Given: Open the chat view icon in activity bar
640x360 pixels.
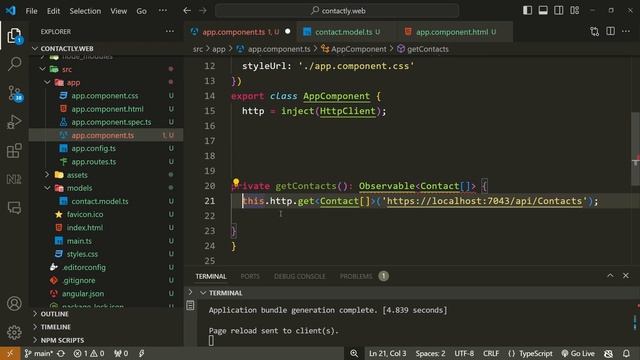Looking at the screenshot, I should [14, 208].
